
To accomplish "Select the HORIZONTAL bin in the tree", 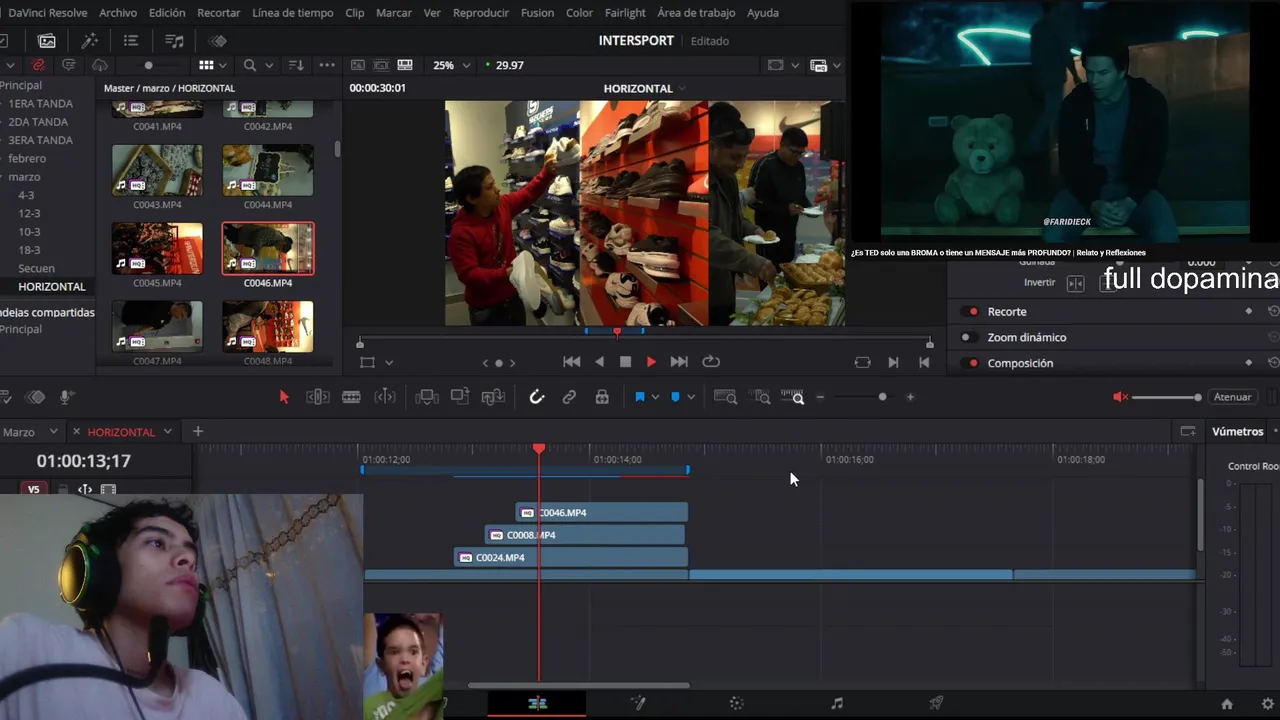I will [x=52, y=286].
